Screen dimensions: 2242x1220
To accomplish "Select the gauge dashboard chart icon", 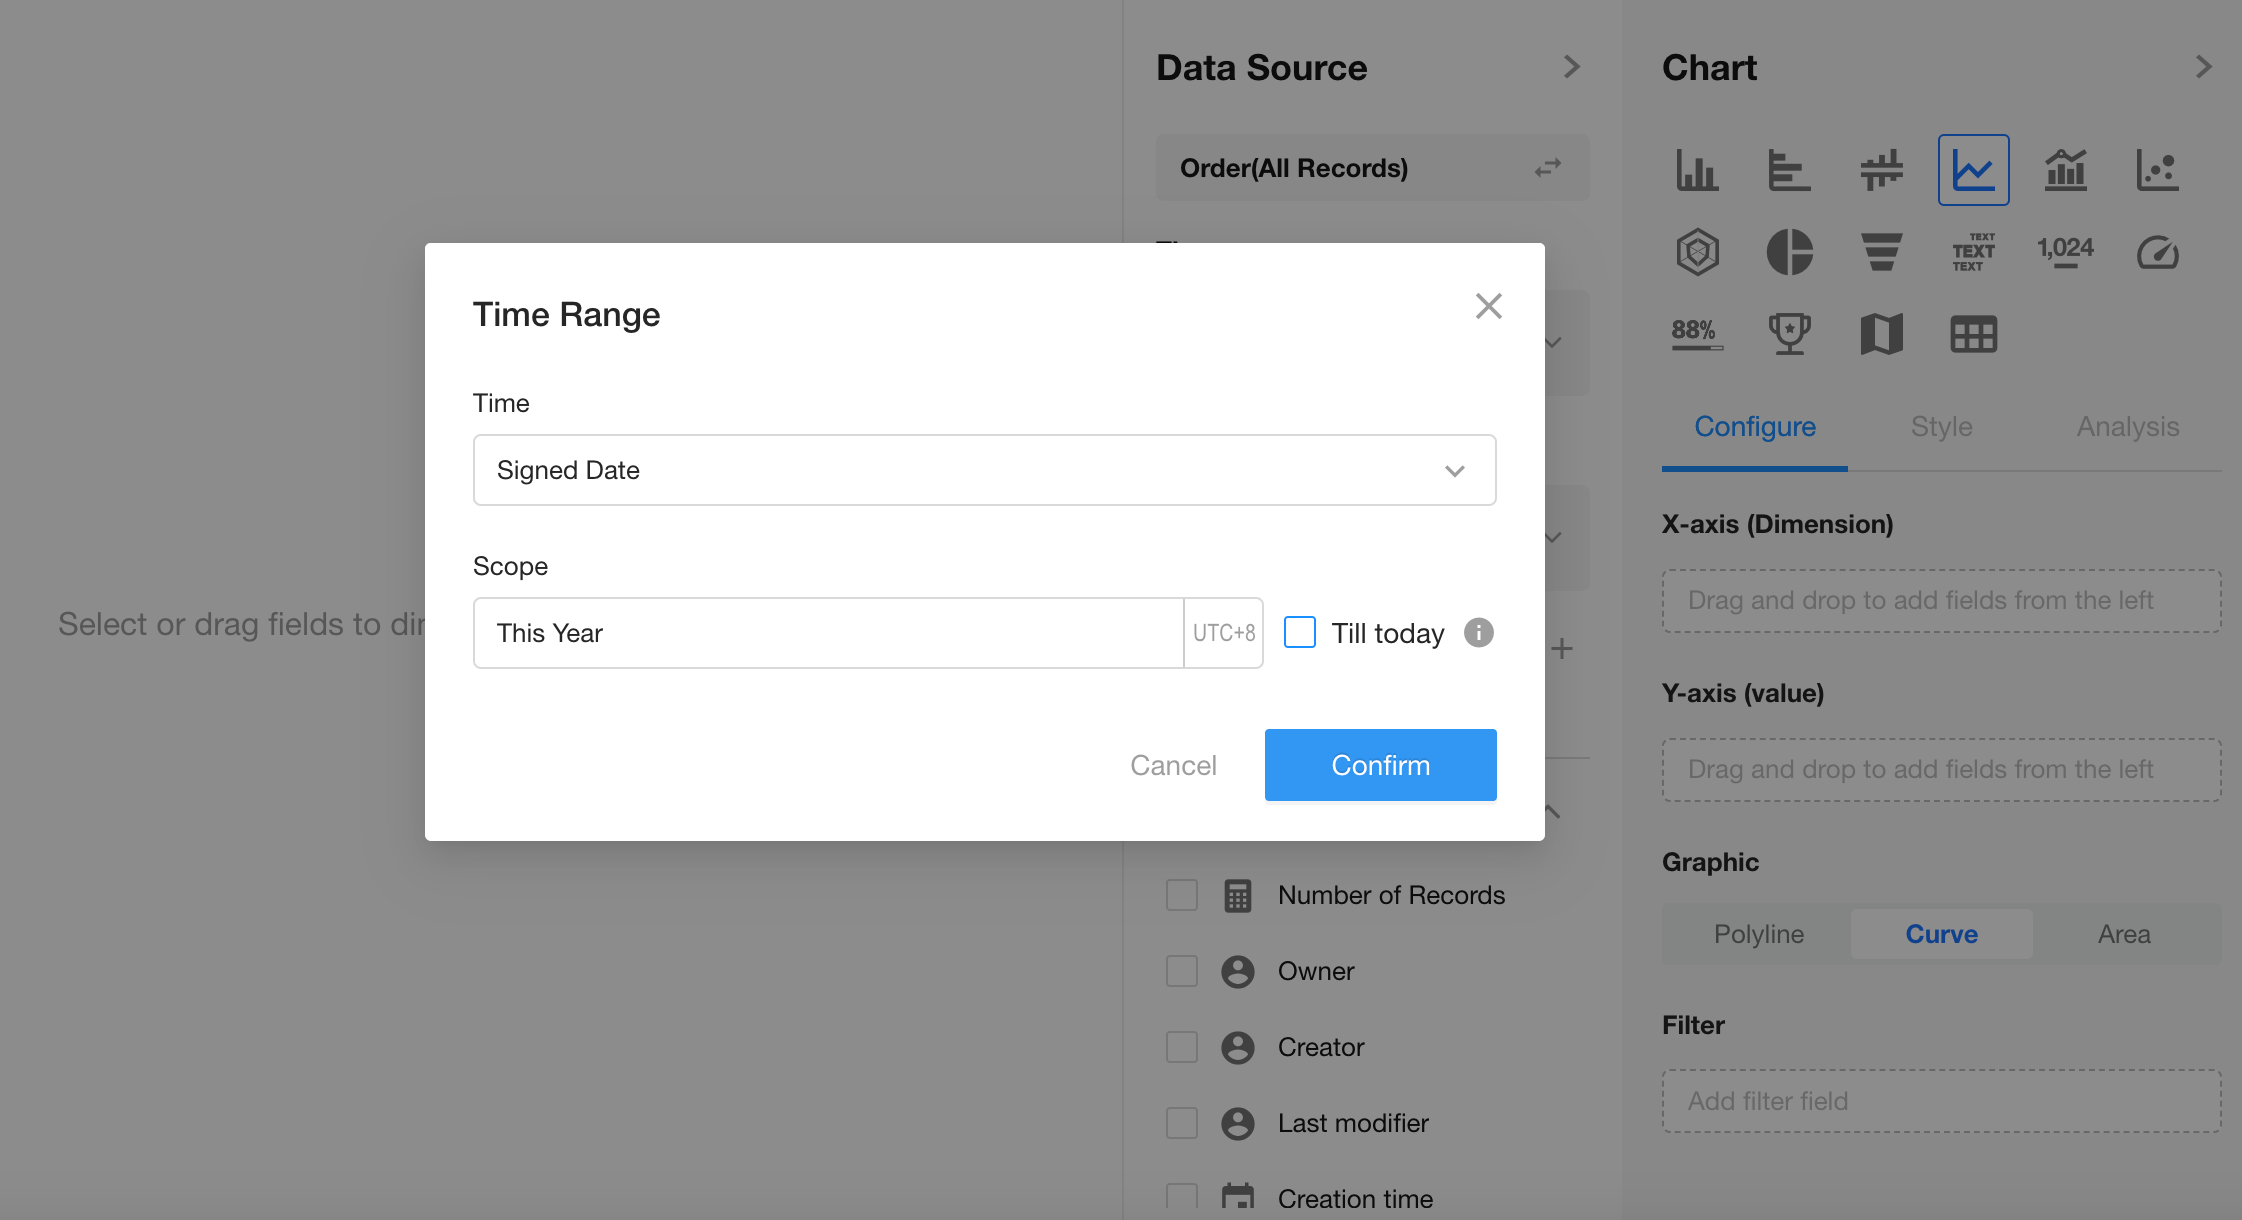I will click(x=2157, y=252).
